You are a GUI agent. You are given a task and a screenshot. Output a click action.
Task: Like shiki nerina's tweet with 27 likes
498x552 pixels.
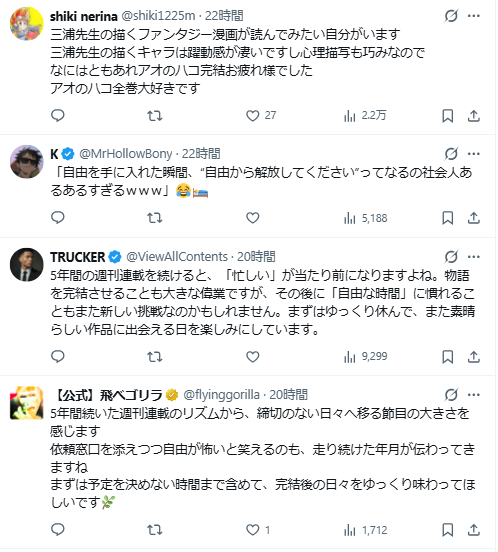[x=261, y=115]
